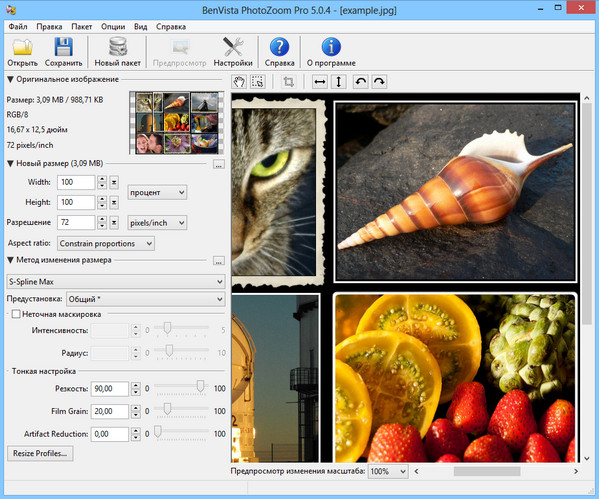Screen dimensions: 599x499
Task: Open the Пакет menu
Action: point(81,27)
